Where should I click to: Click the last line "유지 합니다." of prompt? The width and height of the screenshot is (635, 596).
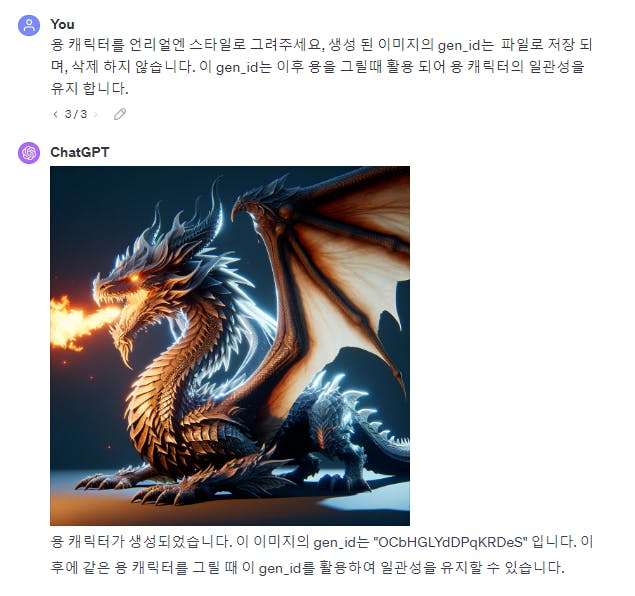pyautogui.click(x=89, y=88)
